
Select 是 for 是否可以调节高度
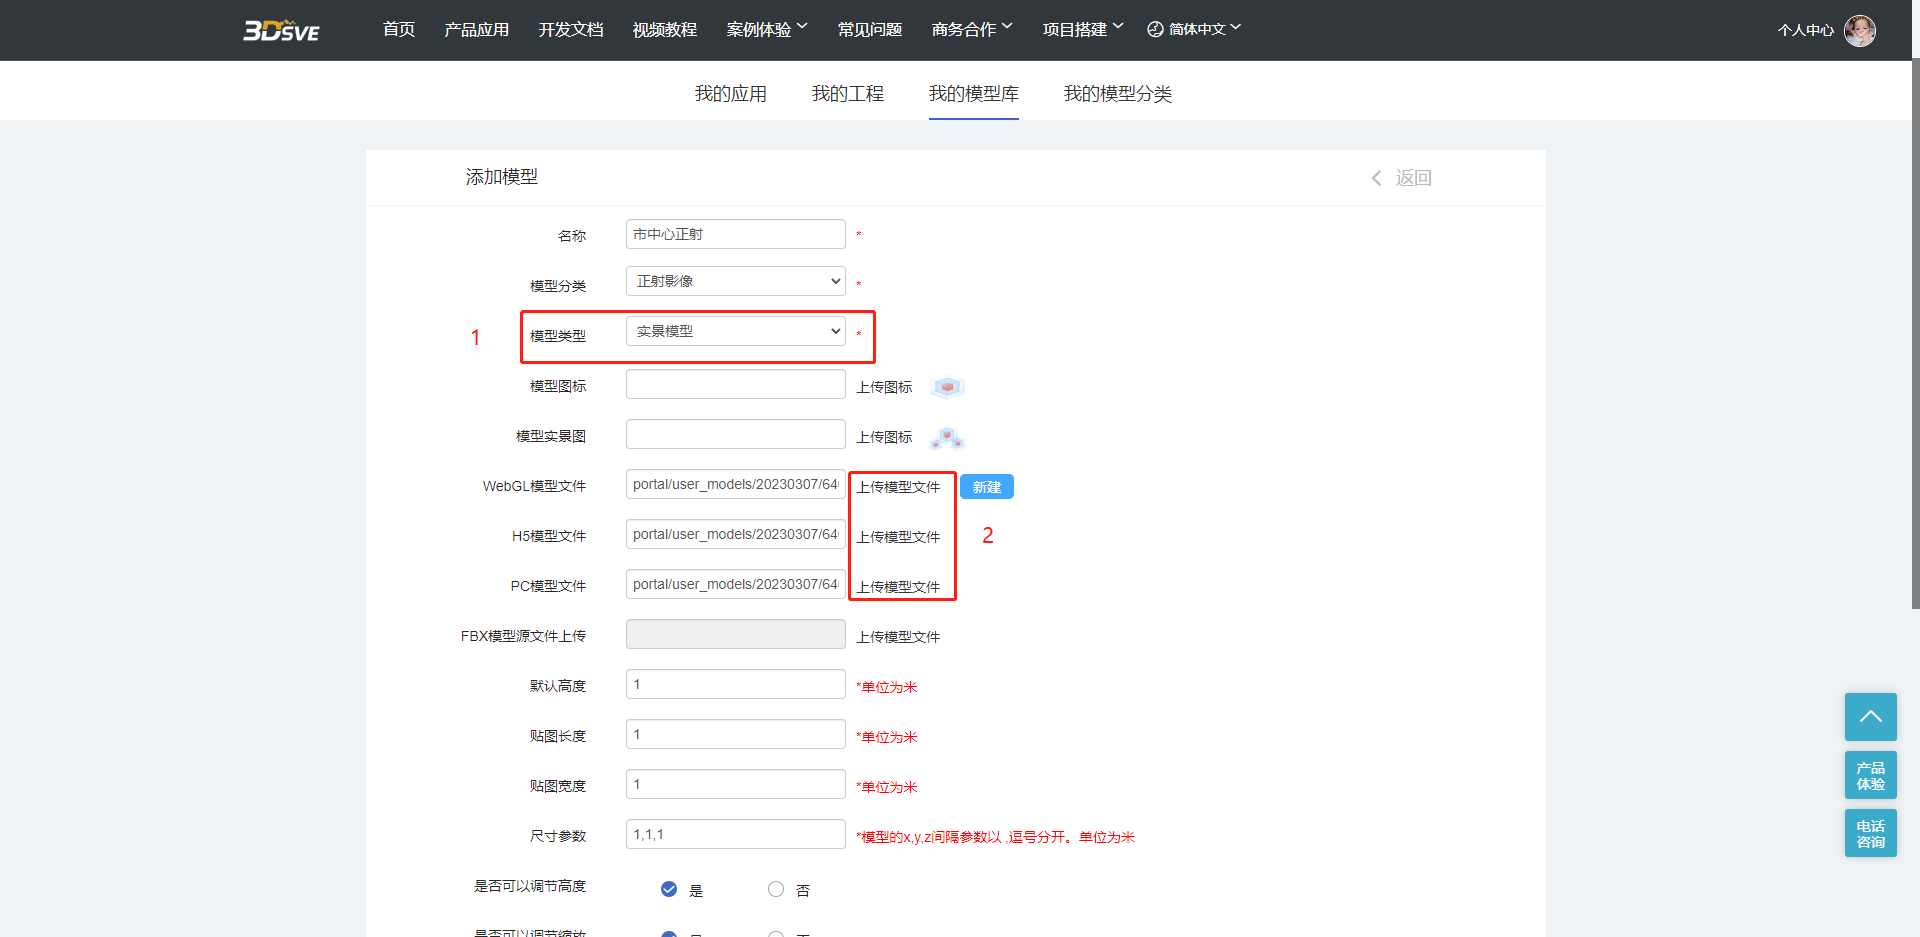pos(669,889)
